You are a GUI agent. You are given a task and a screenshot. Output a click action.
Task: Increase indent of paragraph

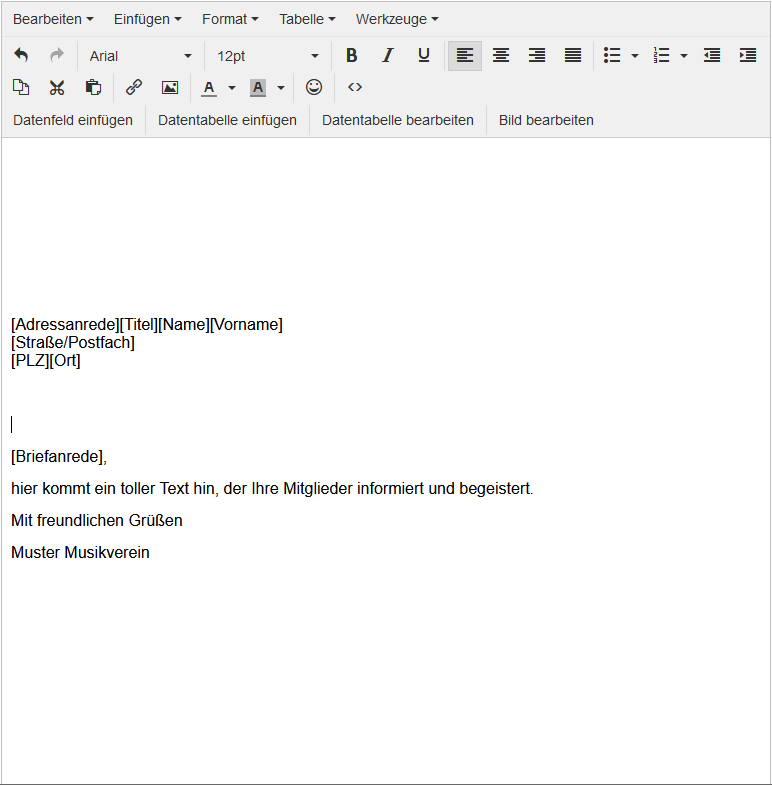[x=748, y=55]
